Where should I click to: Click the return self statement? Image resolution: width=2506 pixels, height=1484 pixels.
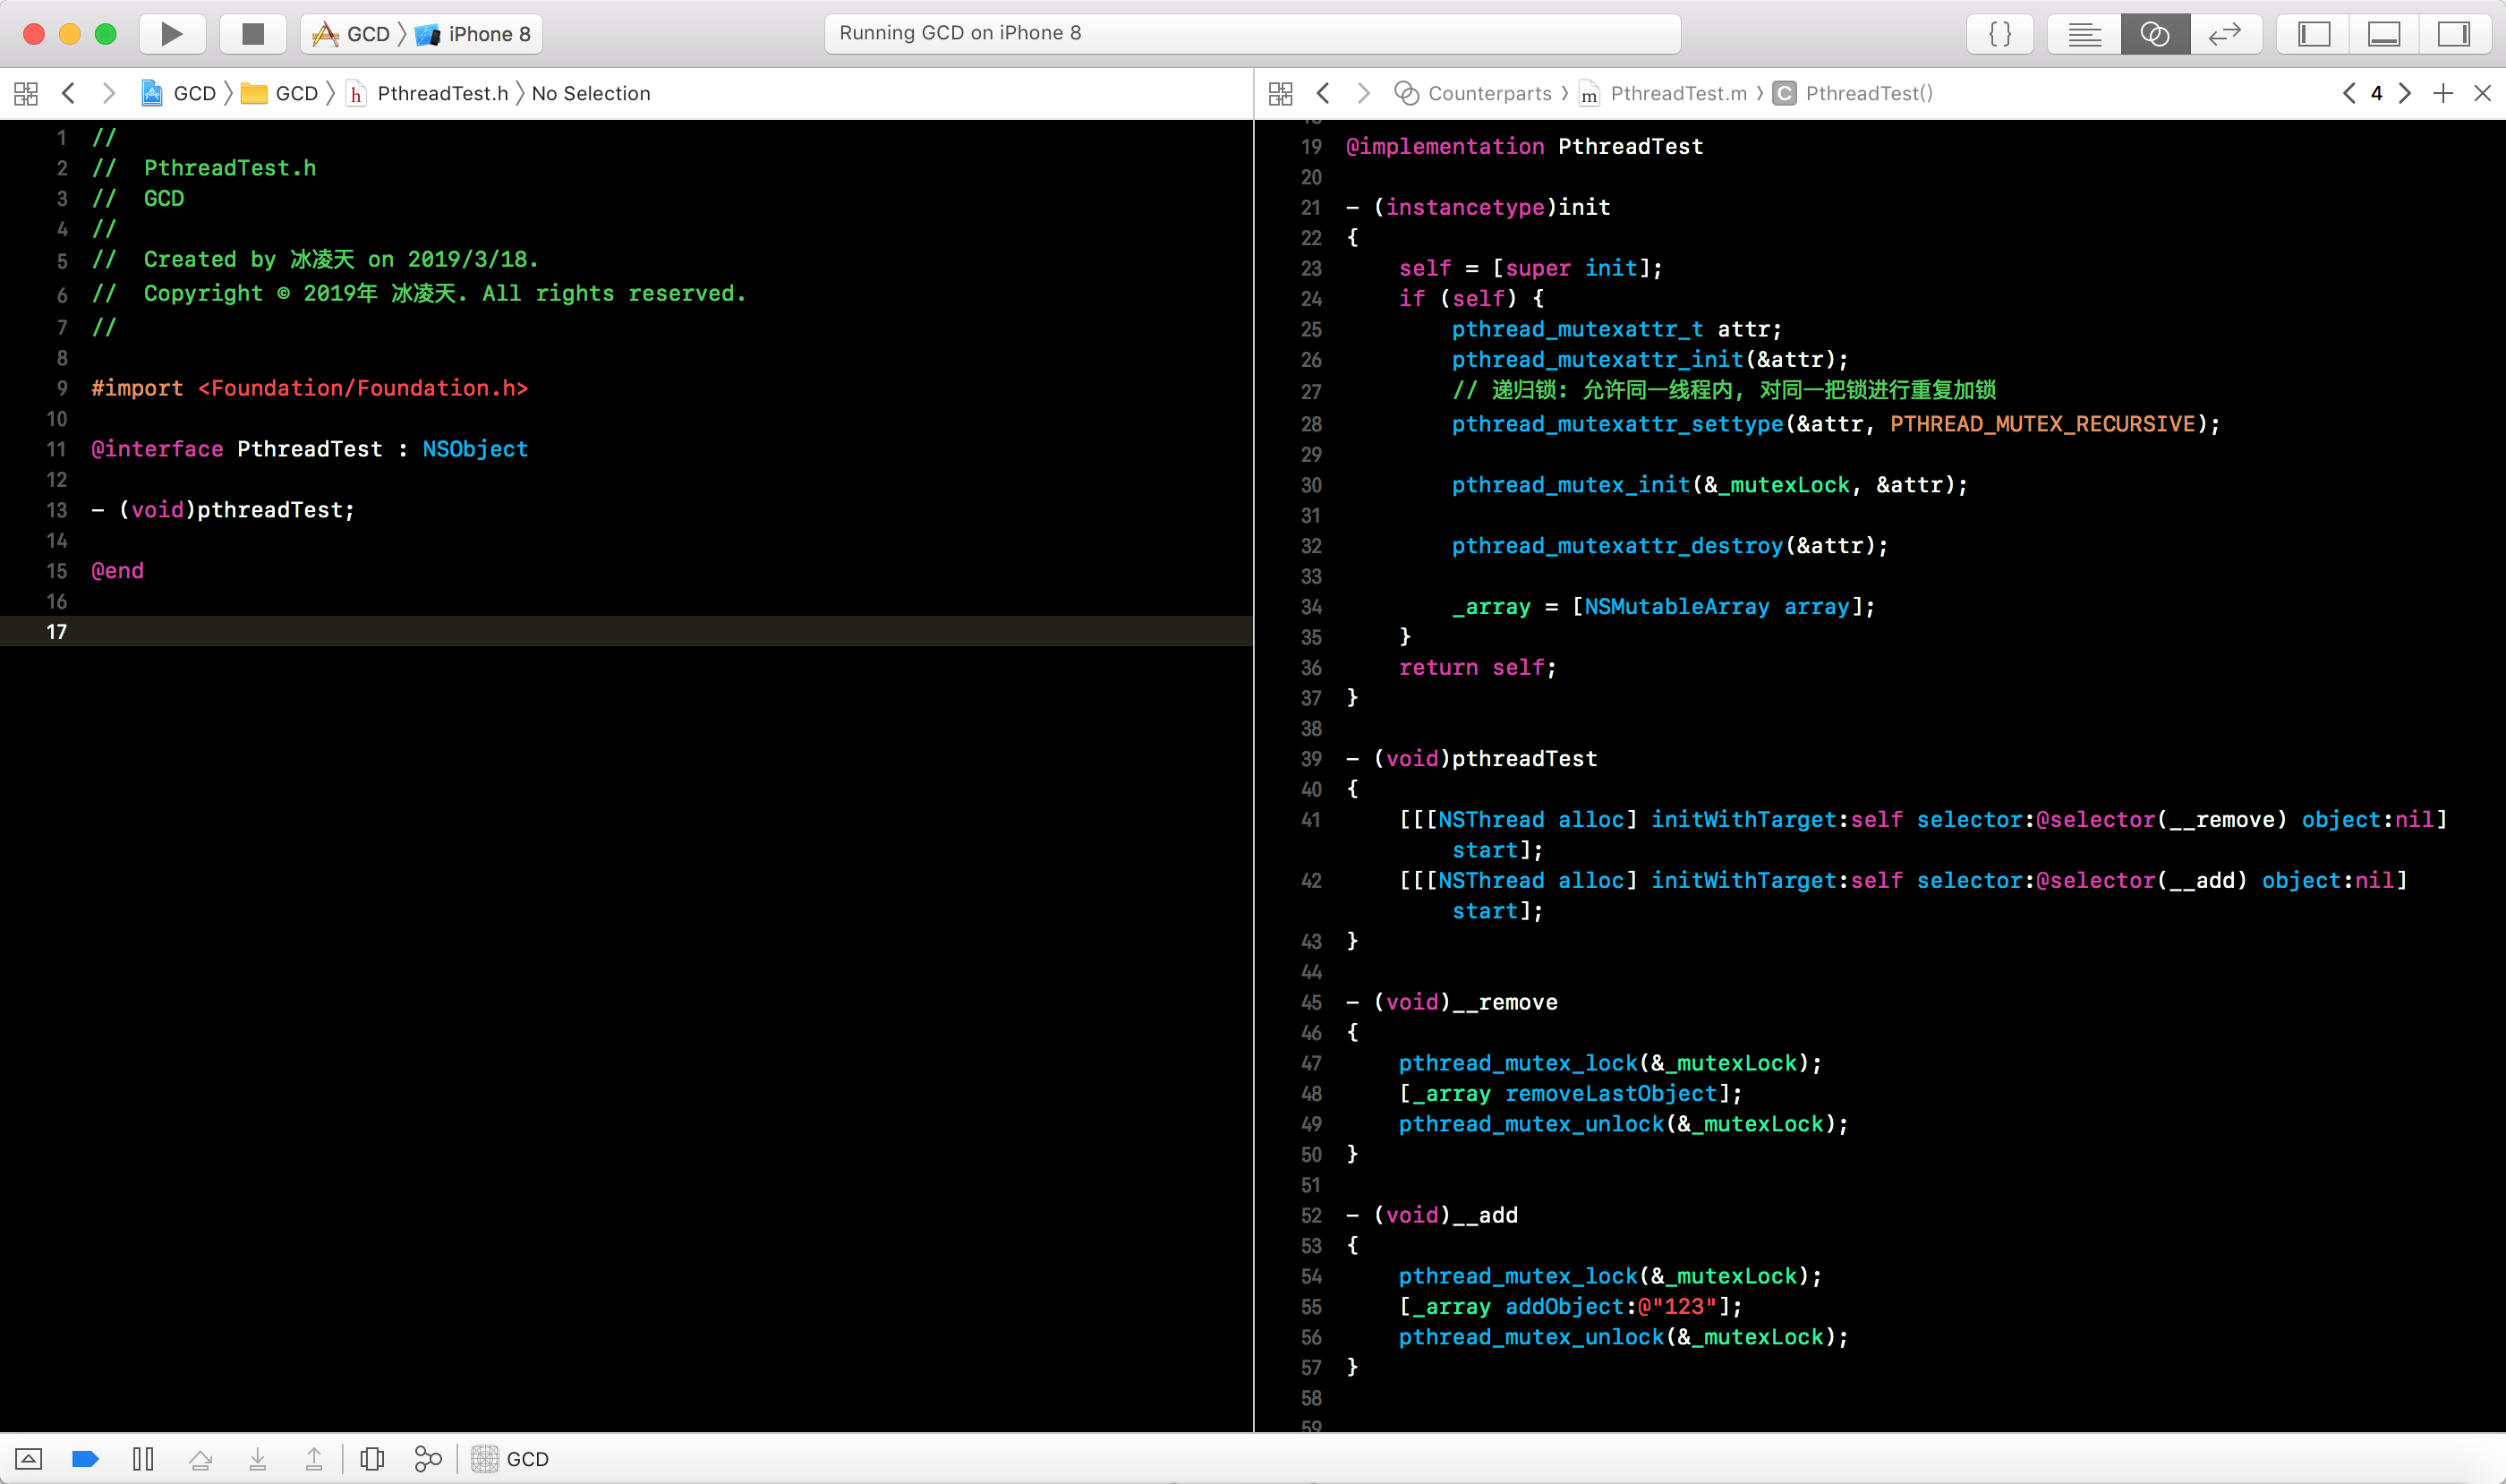[x=1477, y=668]
